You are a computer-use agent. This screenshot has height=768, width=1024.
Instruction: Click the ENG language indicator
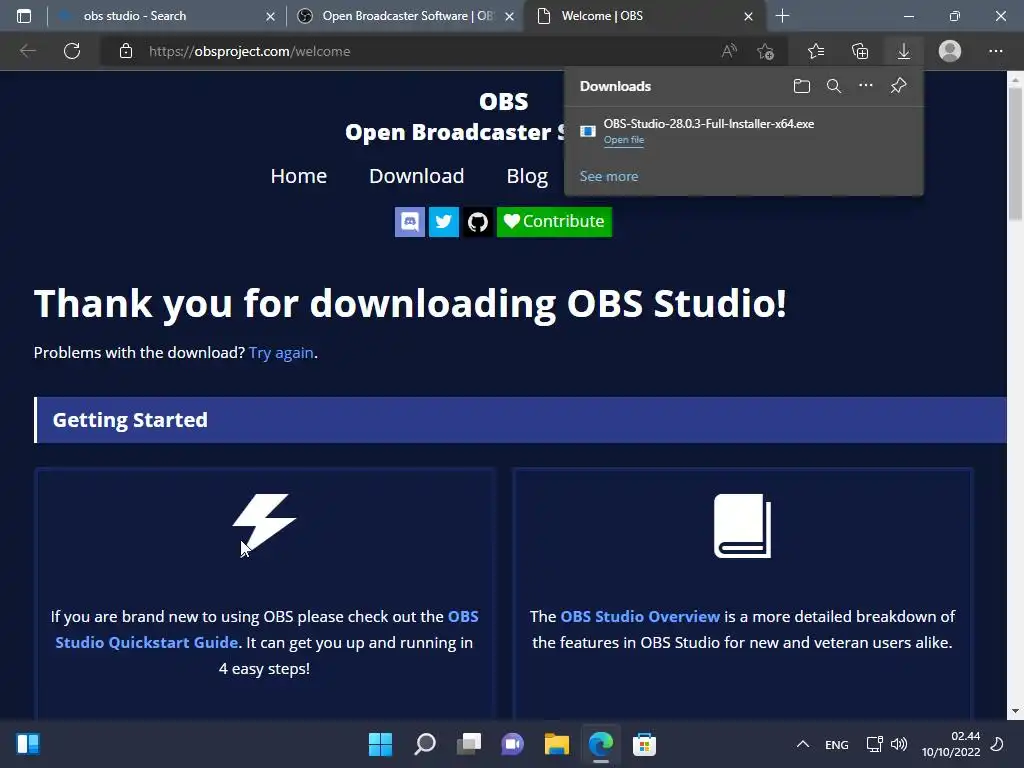pos(837,744)
